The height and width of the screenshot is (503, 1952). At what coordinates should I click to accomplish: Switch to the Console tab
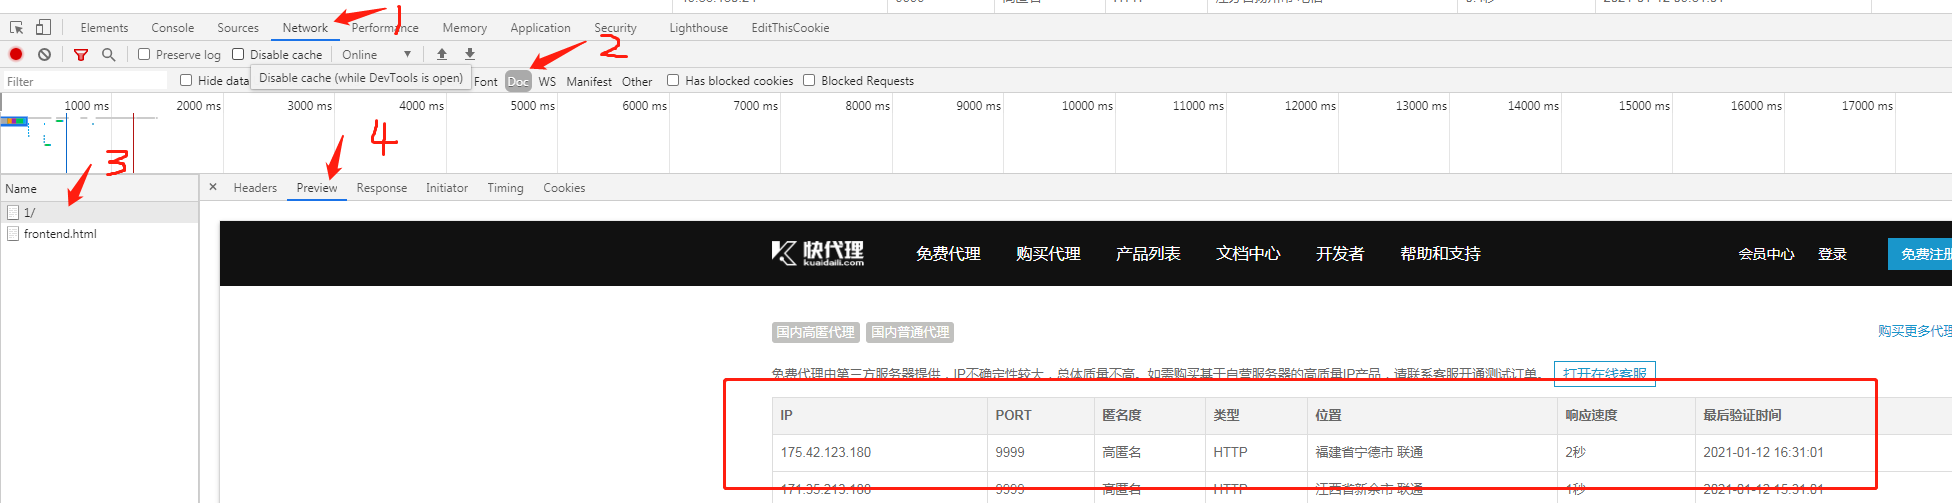[x=173, y=28]
